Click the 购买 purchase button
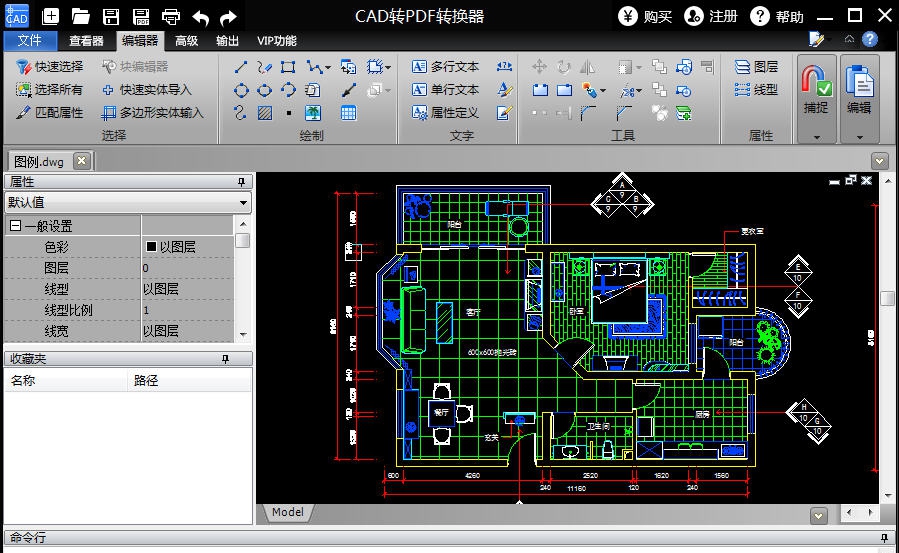This screenshot has height=553, width=899. [646, 16]
